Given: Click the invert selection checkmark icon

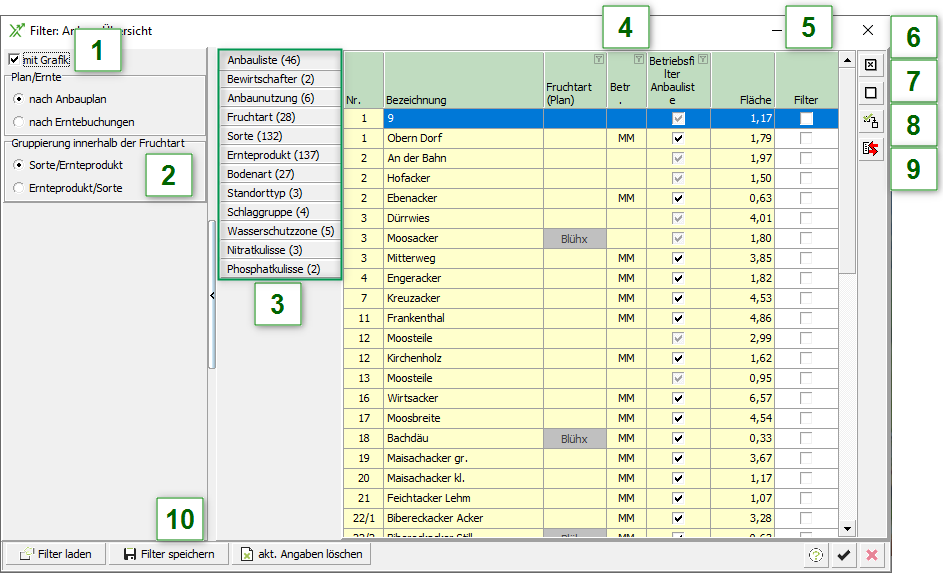Looking at the screenshot, I should [870, 121].
